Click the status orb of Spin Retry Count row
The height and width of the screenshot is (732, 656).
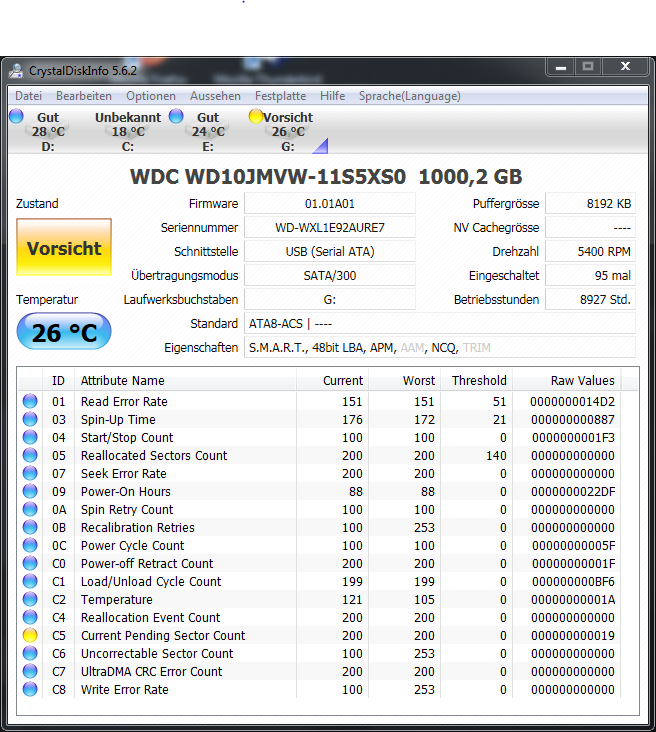click(30, 509)
